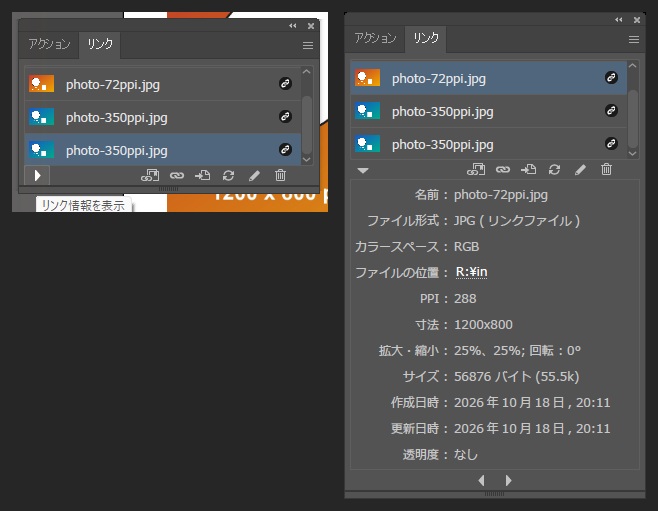This screenshot has width=658, height=511.
Task: Select リンク tab in right panel
Action: [x=426, y=38]
